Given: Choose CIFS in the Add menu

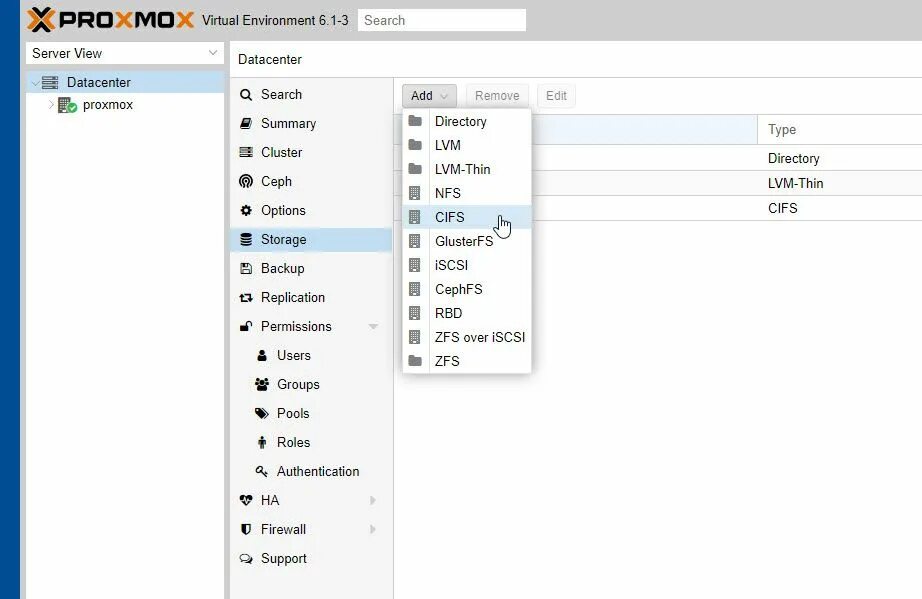Looking at the screenshot, I should (467, 217).
